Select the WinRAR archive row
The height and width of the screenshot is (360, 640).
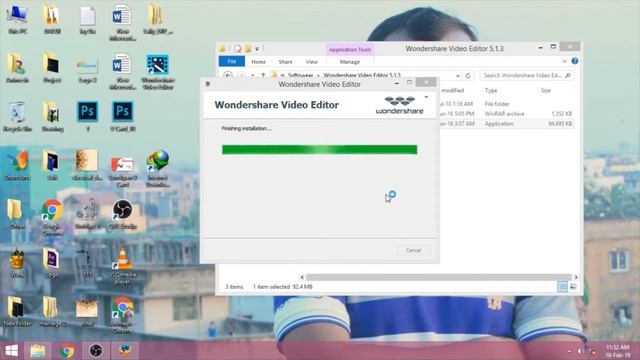(507, 114)
